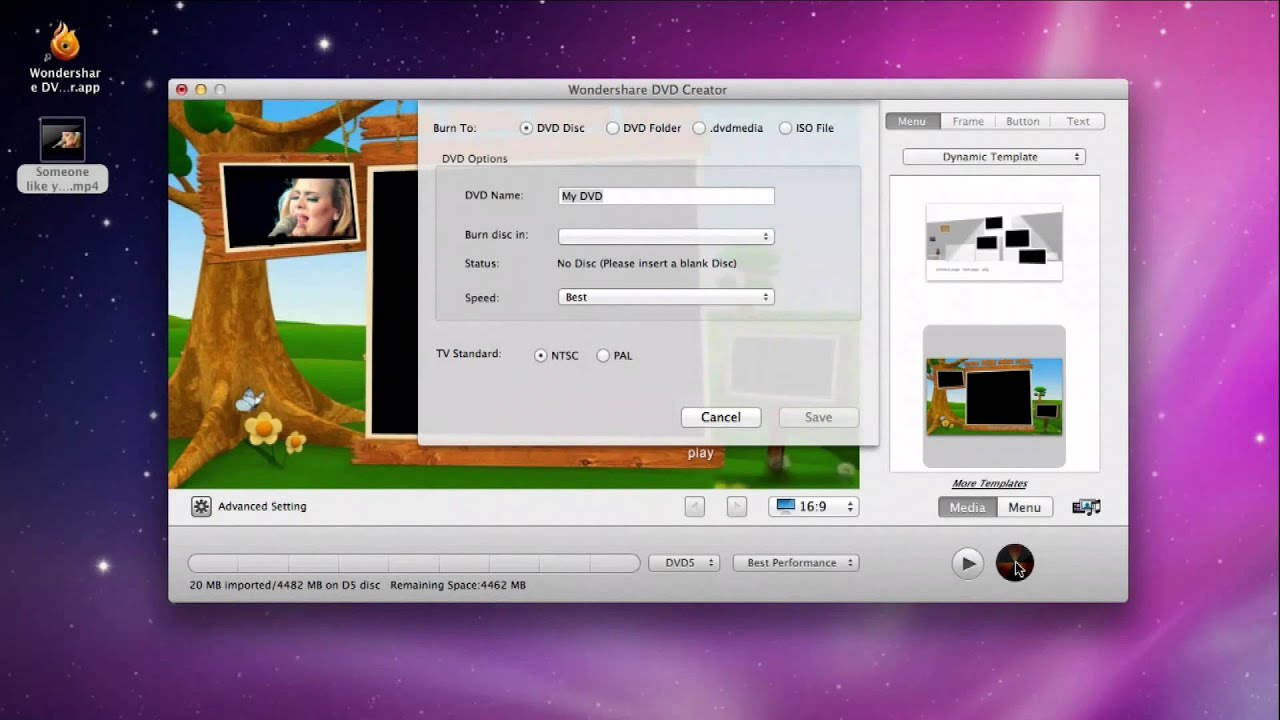Open Wondershare DVD Creator desktop app icon
1280x720 pixels.
click(65, 58)
